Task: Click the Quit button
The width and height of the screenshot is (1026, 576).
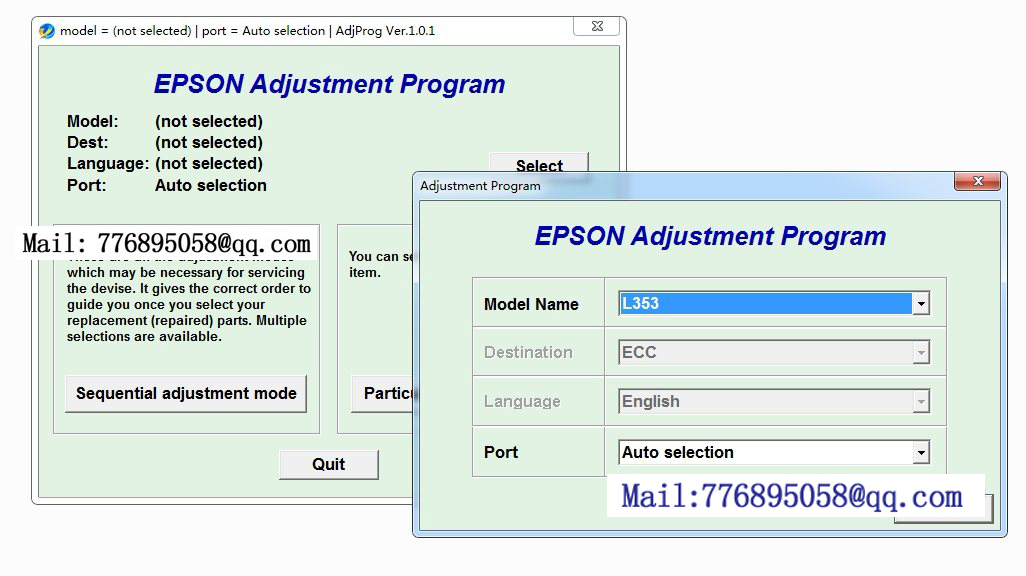Action: click(328, 464)
